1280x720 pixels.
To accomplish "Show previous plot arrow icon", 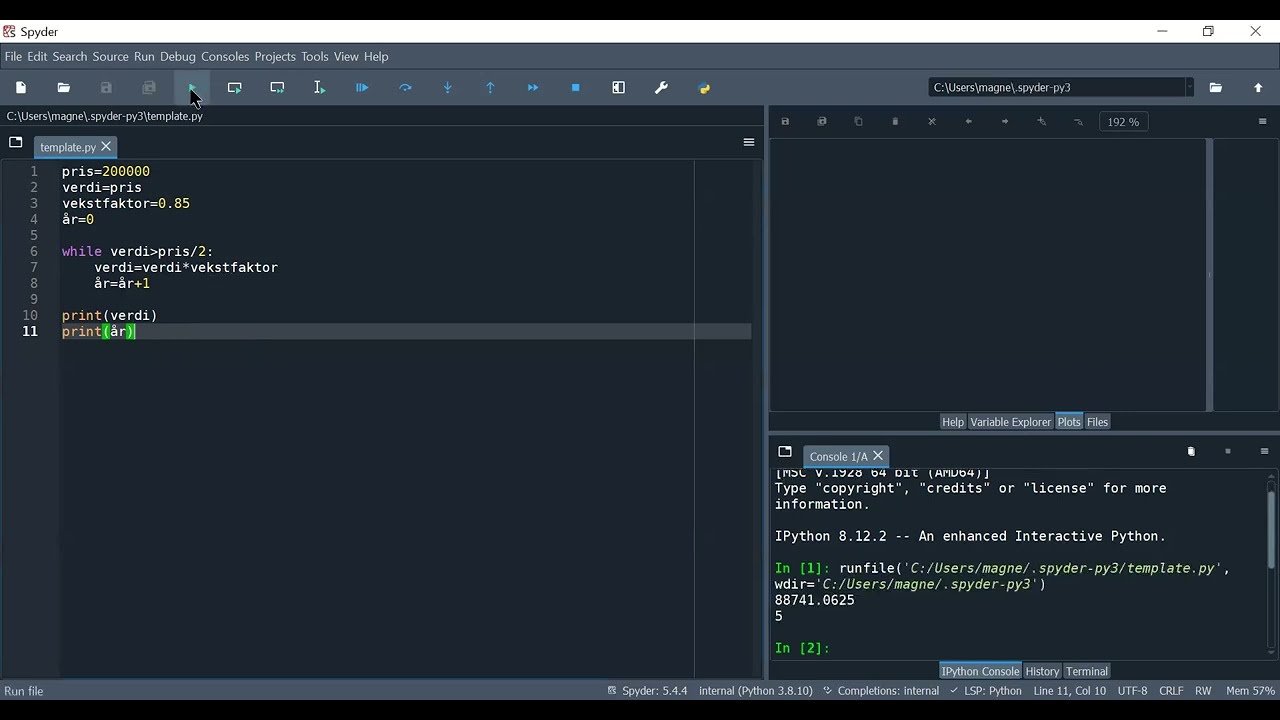I will click(969, 122).
